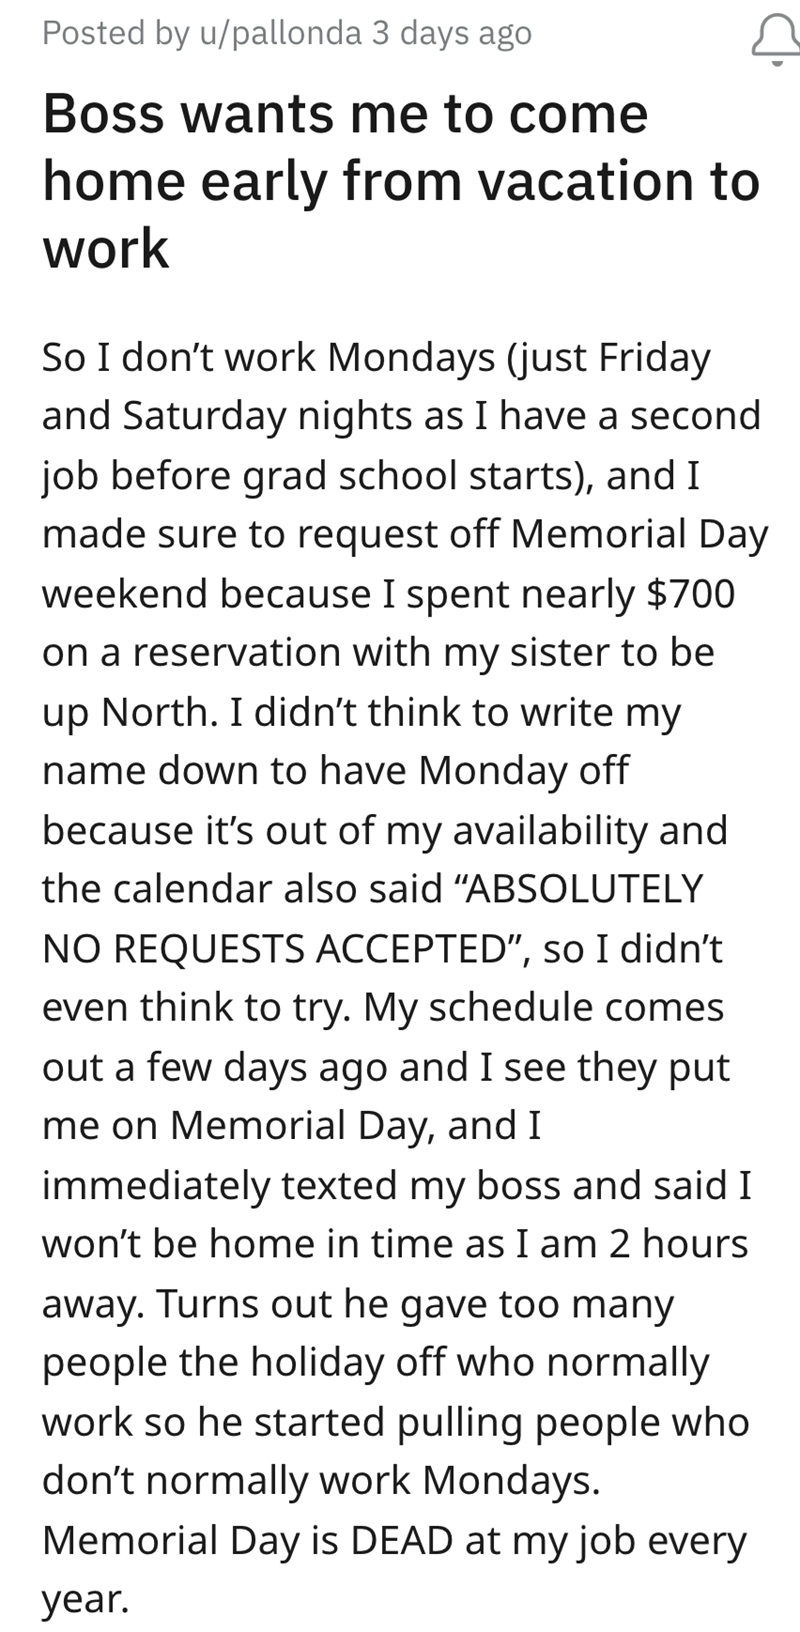Click the word "work" ending the title
Screen dimensions: 800x1632
[x=106, y=250]
